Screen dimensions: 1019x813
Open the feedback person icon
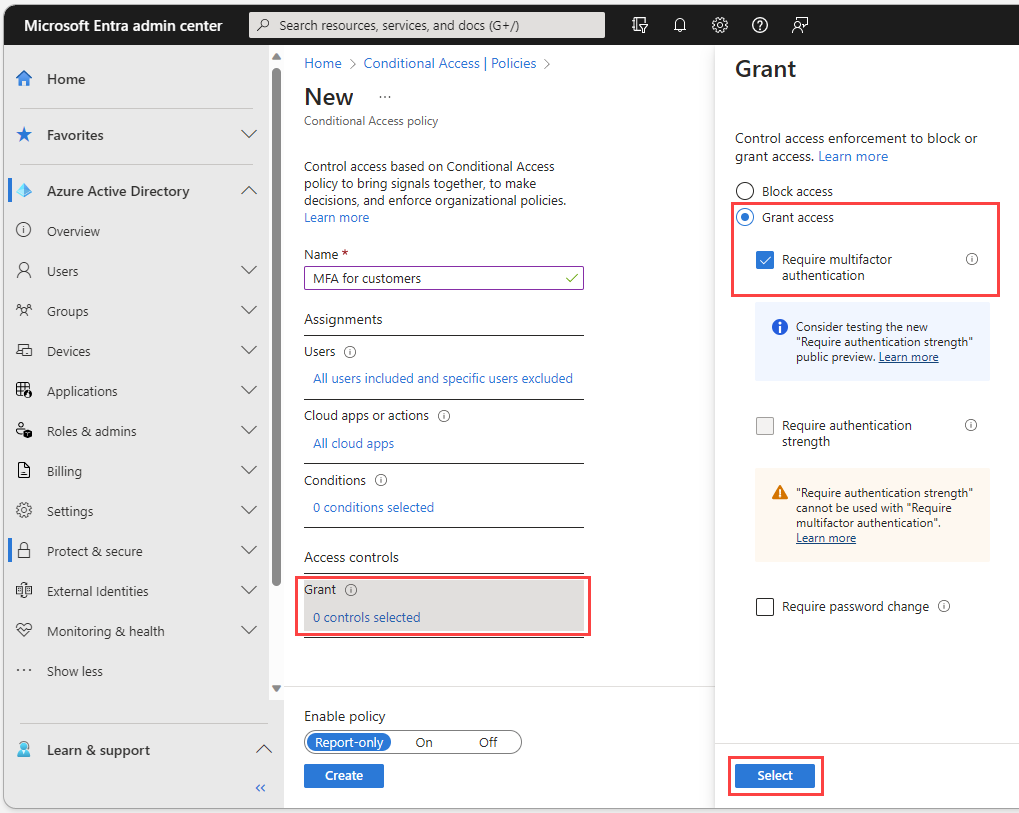pos(799,25)
